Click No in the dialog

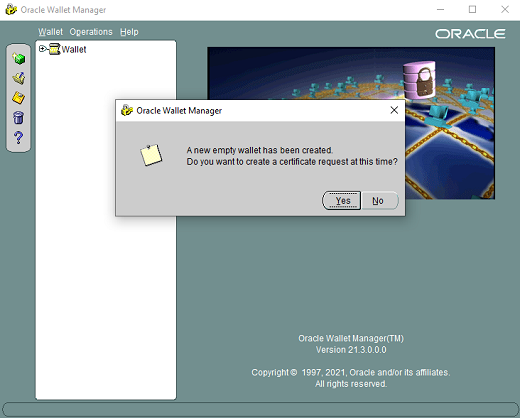click(379, 201)
